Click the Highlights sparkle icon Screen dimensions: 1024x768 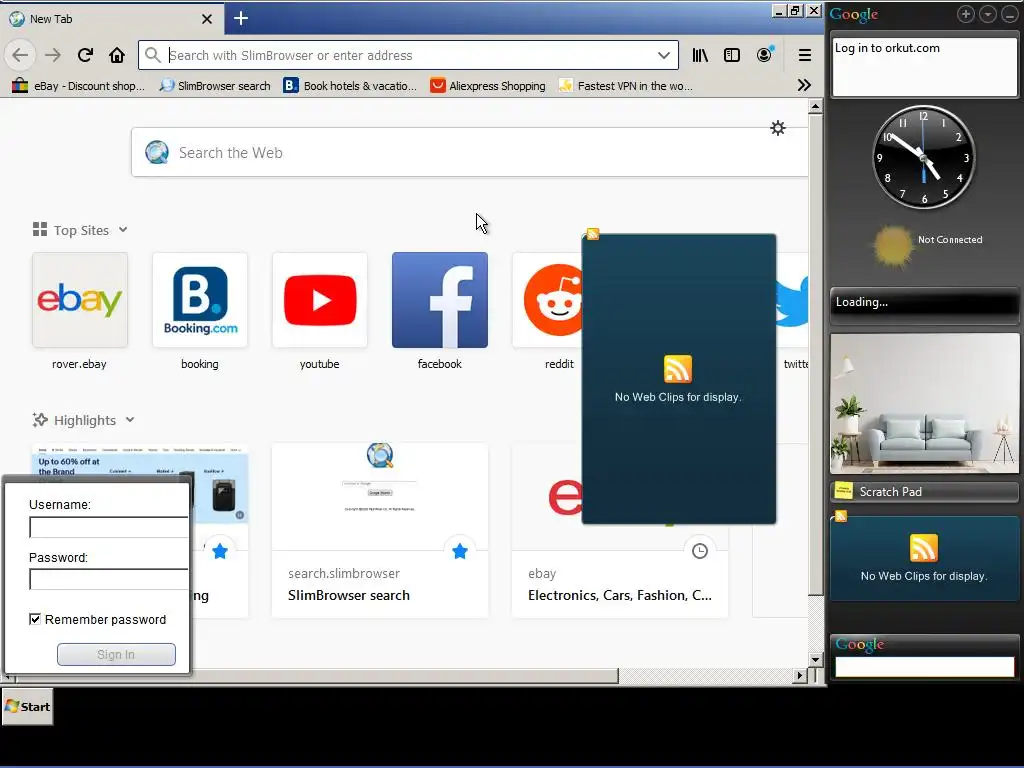coord(40,420)
